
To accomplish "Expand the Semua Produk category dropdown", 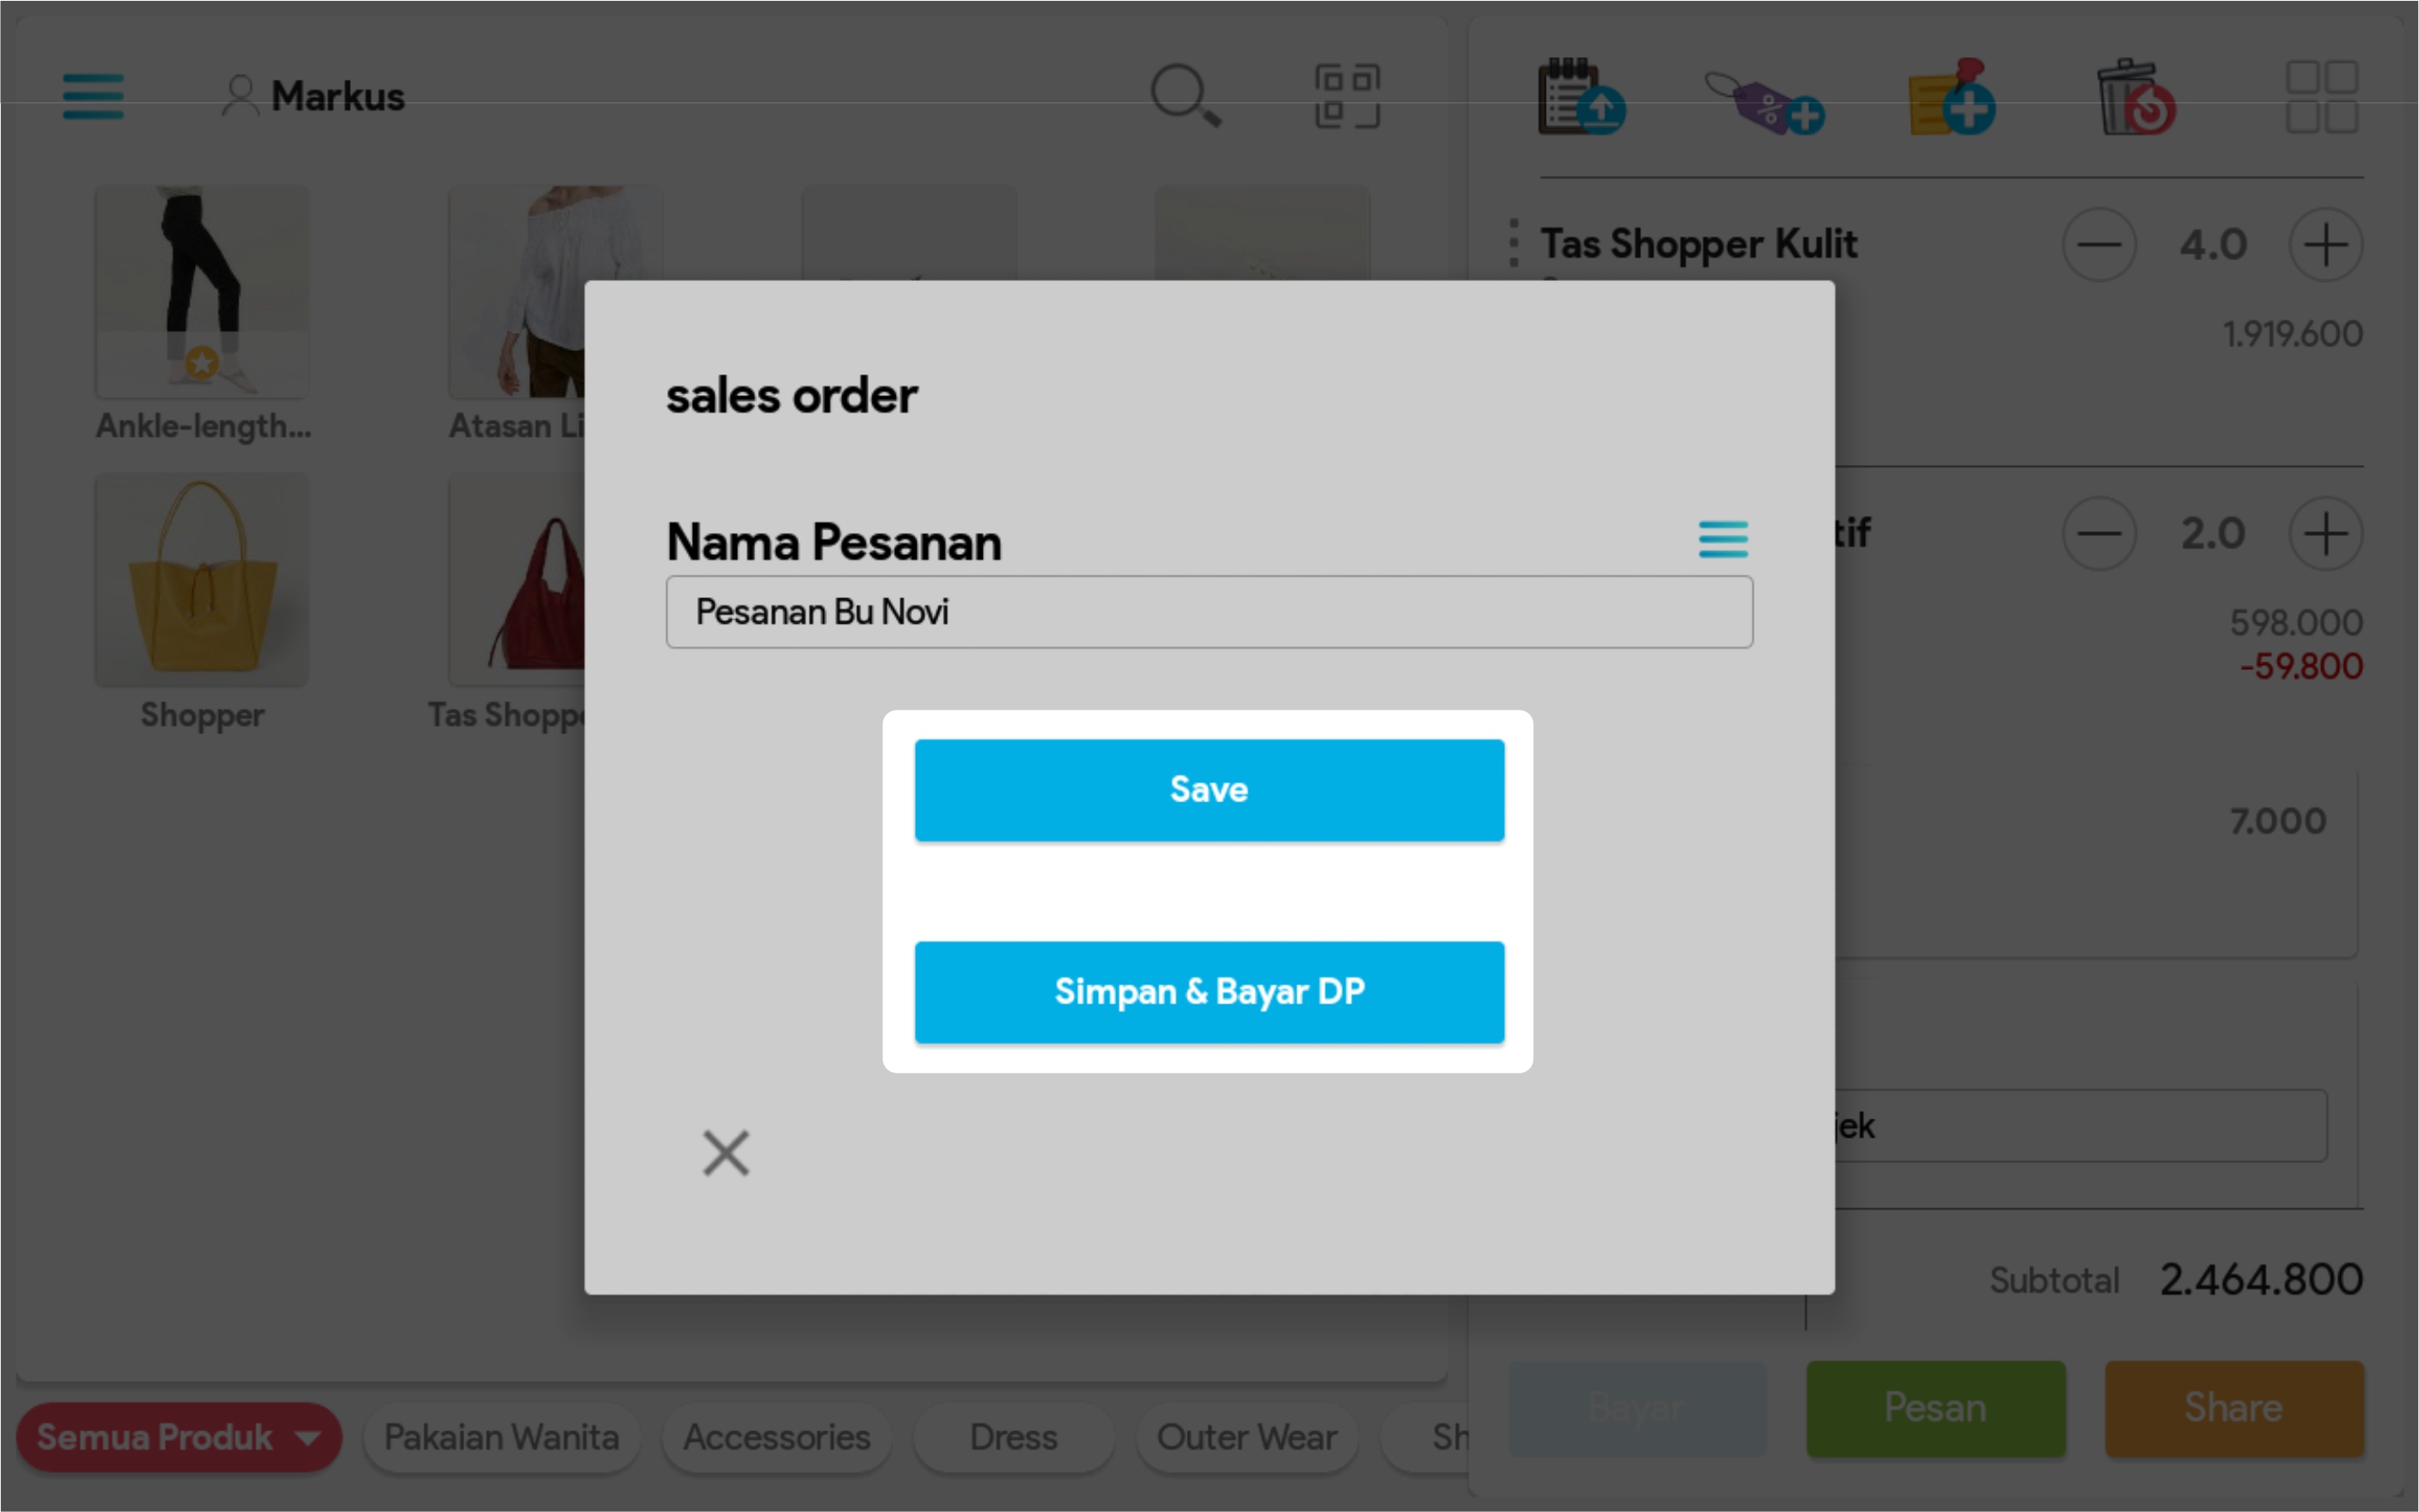I will [179, 1437].
